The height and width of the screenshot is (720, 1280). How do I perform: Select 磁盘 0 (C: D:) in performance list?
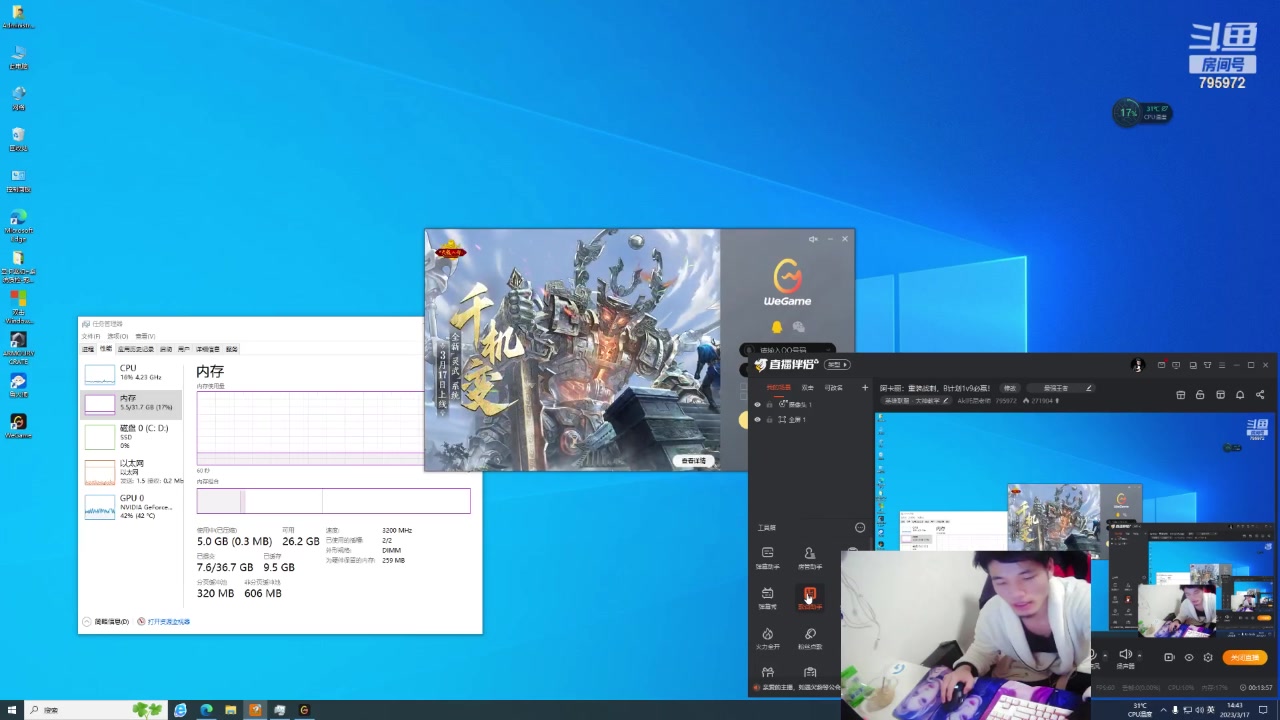[131, 436]
